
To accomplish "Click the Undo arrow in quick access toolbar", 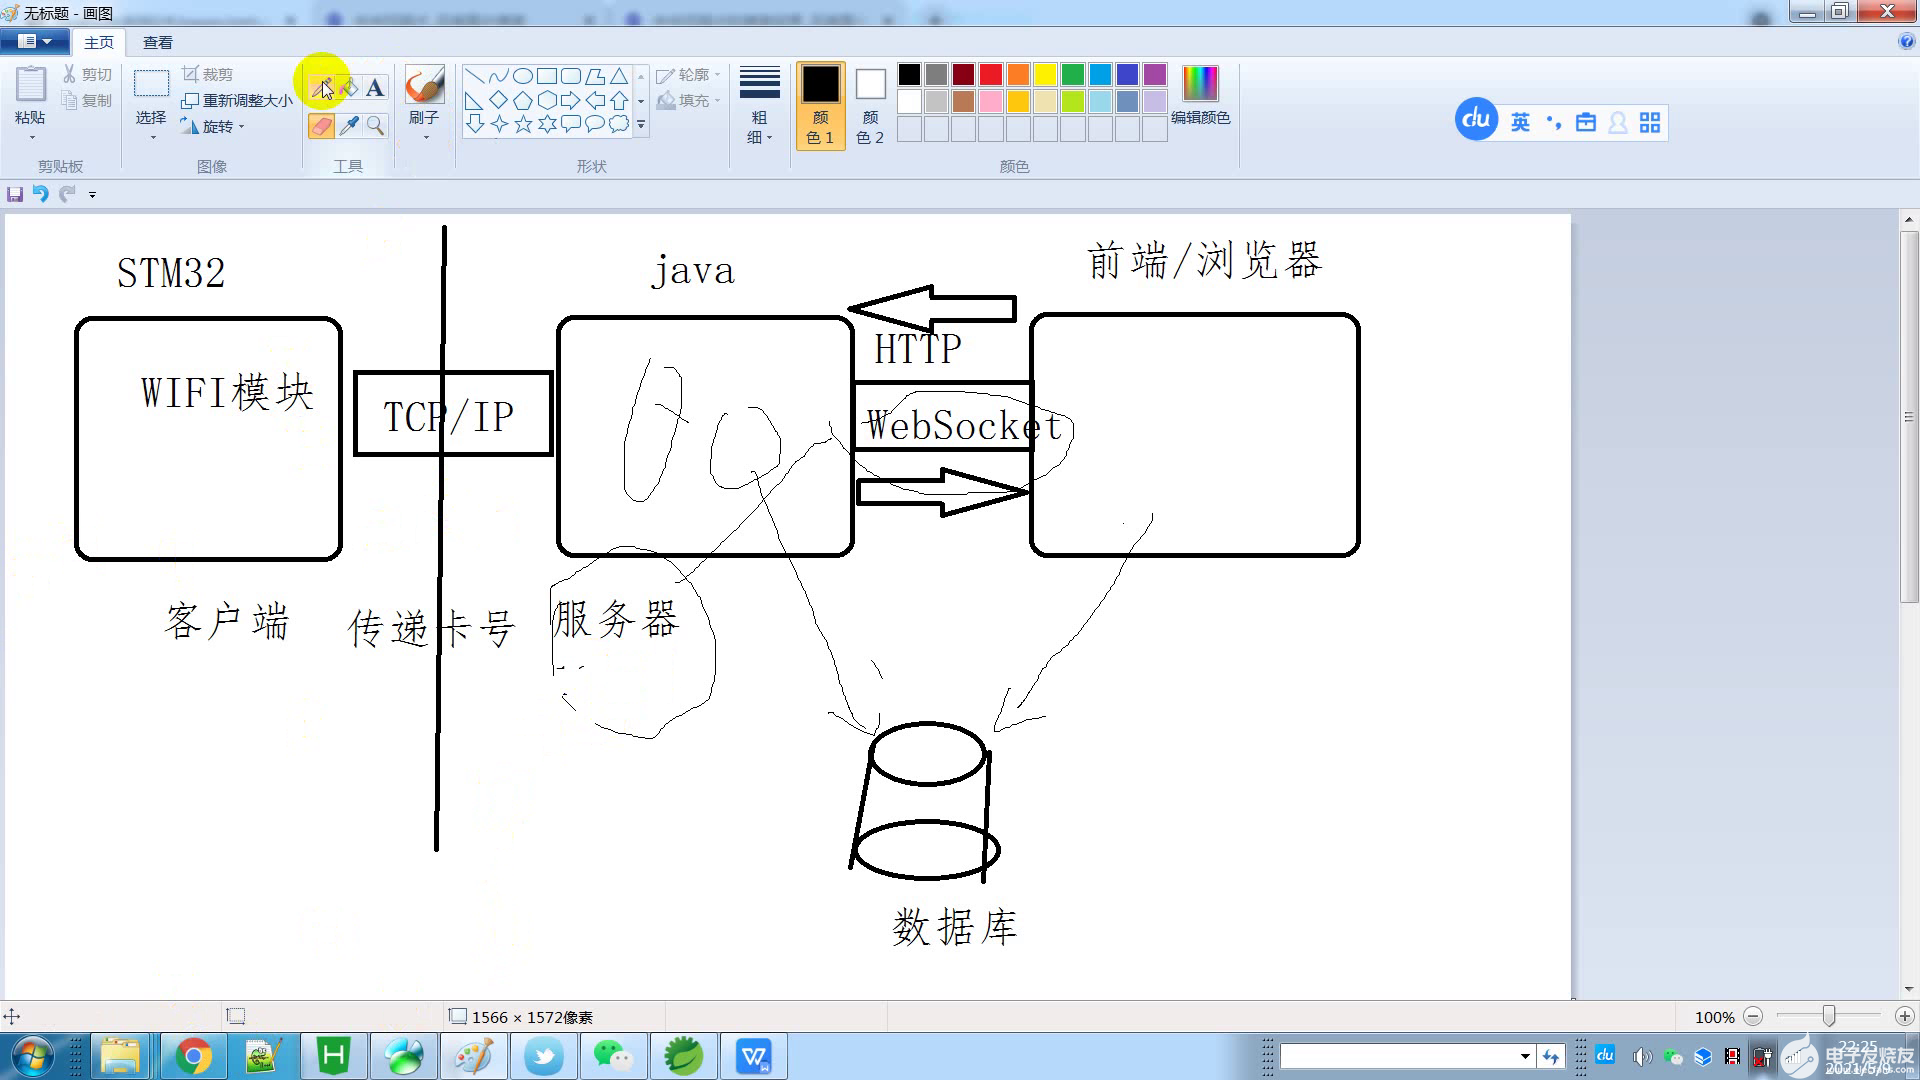I will [40, 194].
